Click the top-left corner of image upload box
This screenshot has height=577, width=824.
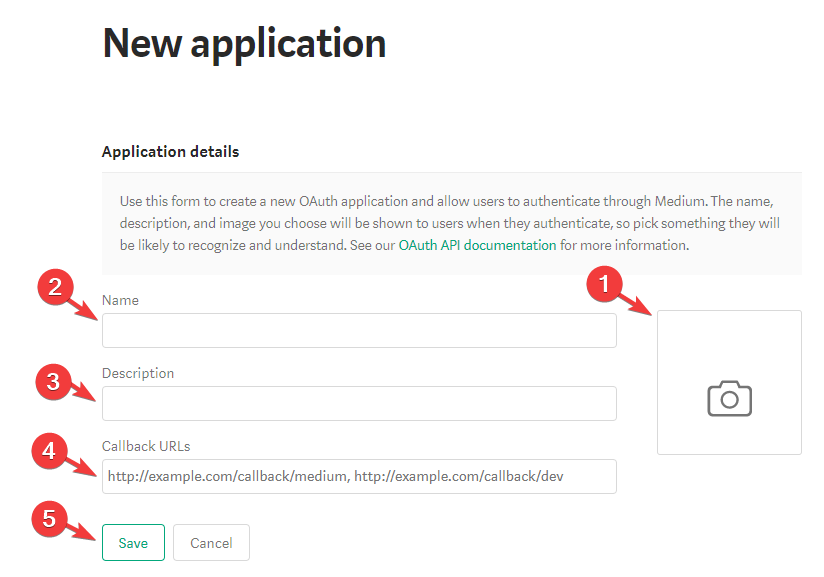pyautogui.click(x=658, y=311)
